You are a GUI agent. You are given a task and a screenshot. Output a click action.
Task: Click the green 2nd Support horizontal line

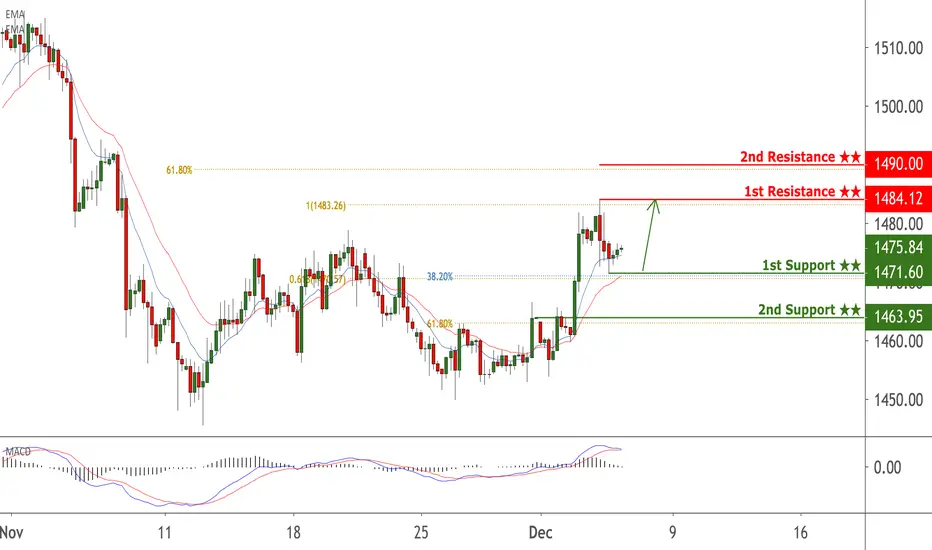point(698,318)
